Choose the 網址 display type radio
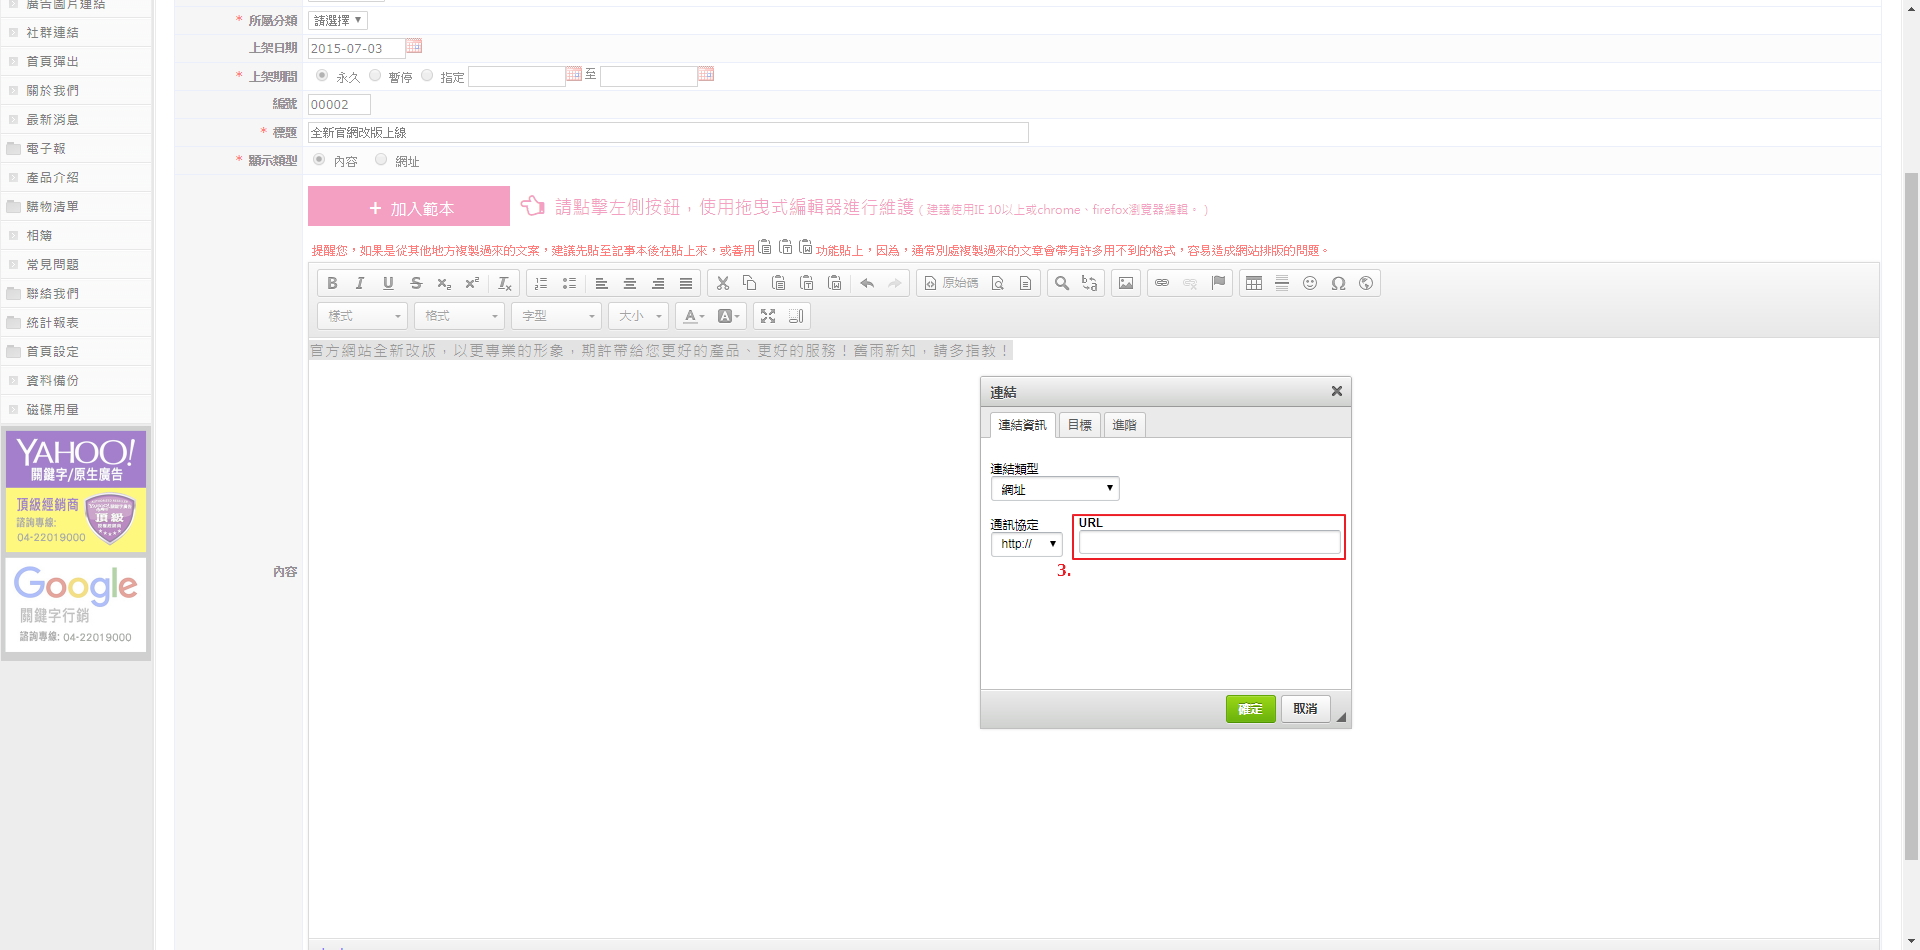The width and height of the screenshot is (1920, 950). tap(381, 160)
